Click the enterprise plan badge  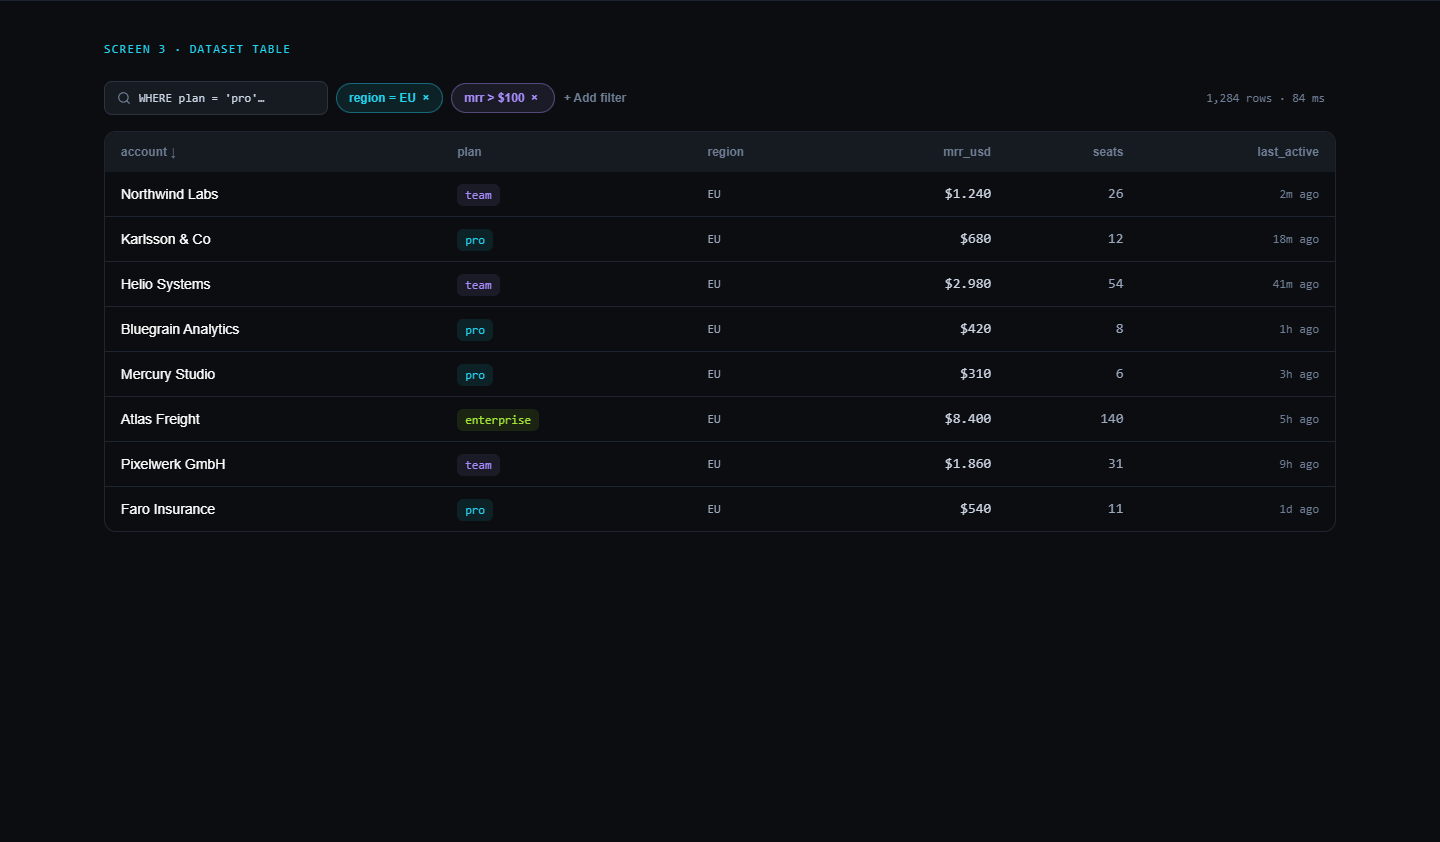pos(498,420)
